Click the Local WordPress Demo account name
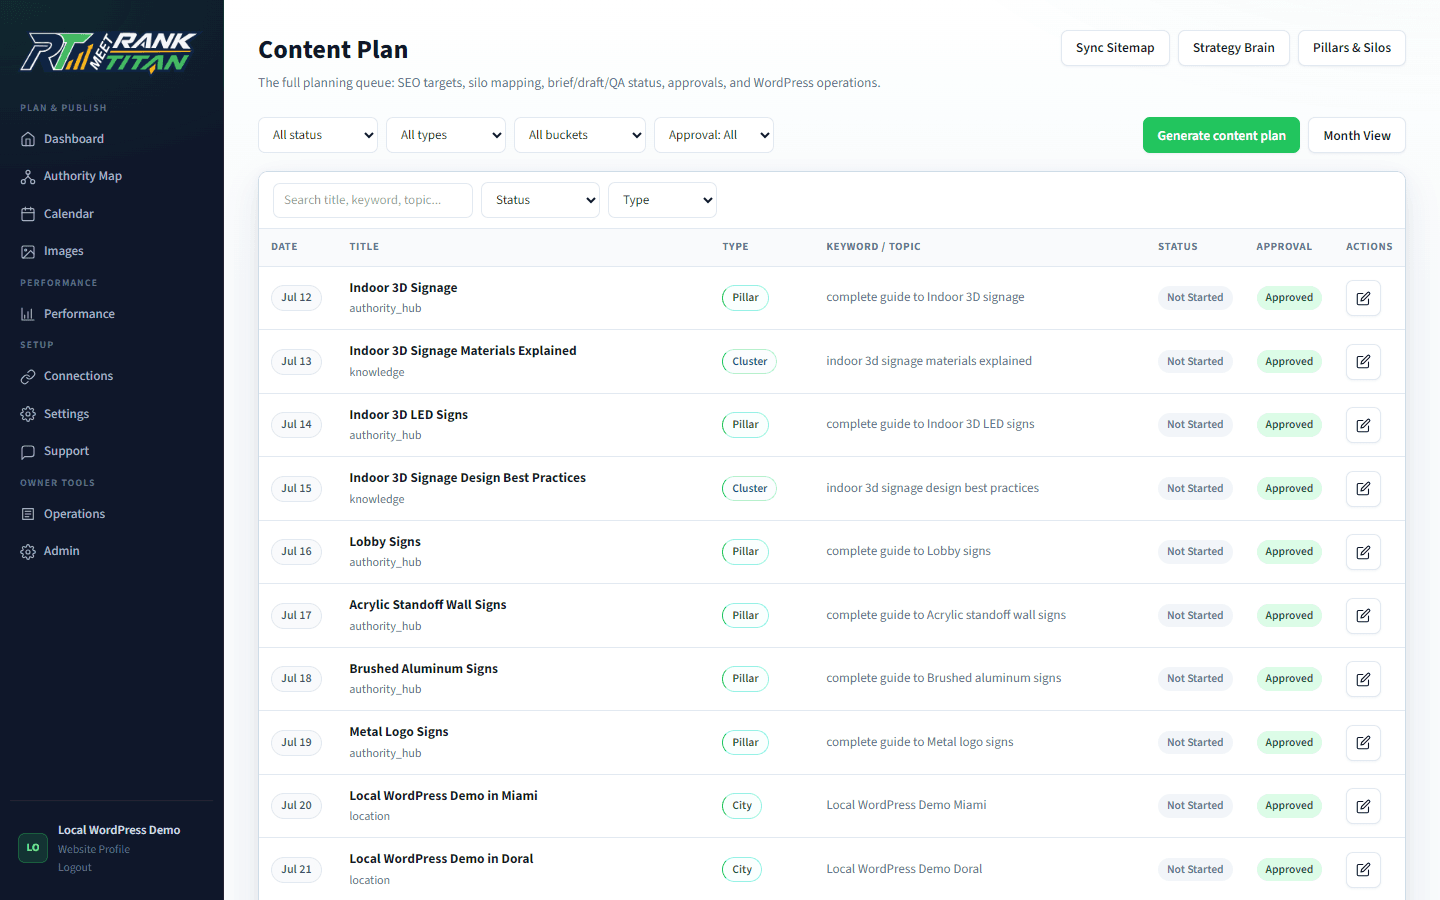1440x900 pixels. pyautogui.click(x=119, y=830)
